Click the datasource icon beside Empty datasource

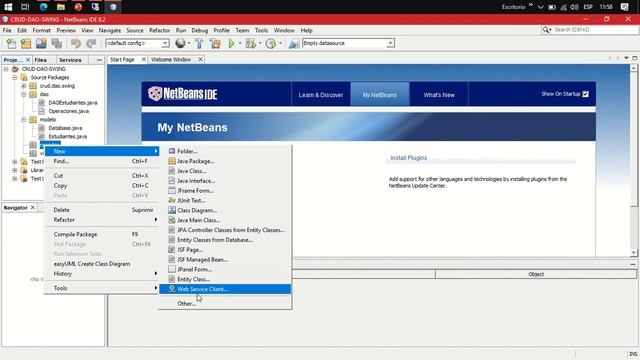pyautogui.click(x=293, y=43)
